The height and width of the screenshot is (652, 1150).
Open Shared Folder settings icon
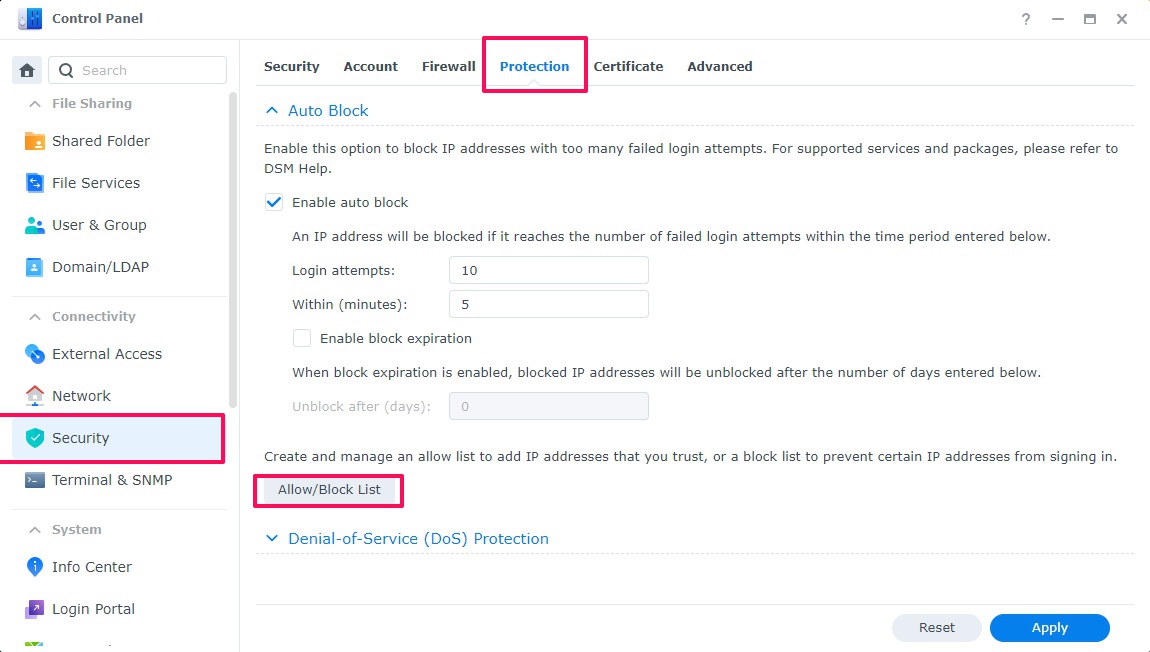[35, 141]
